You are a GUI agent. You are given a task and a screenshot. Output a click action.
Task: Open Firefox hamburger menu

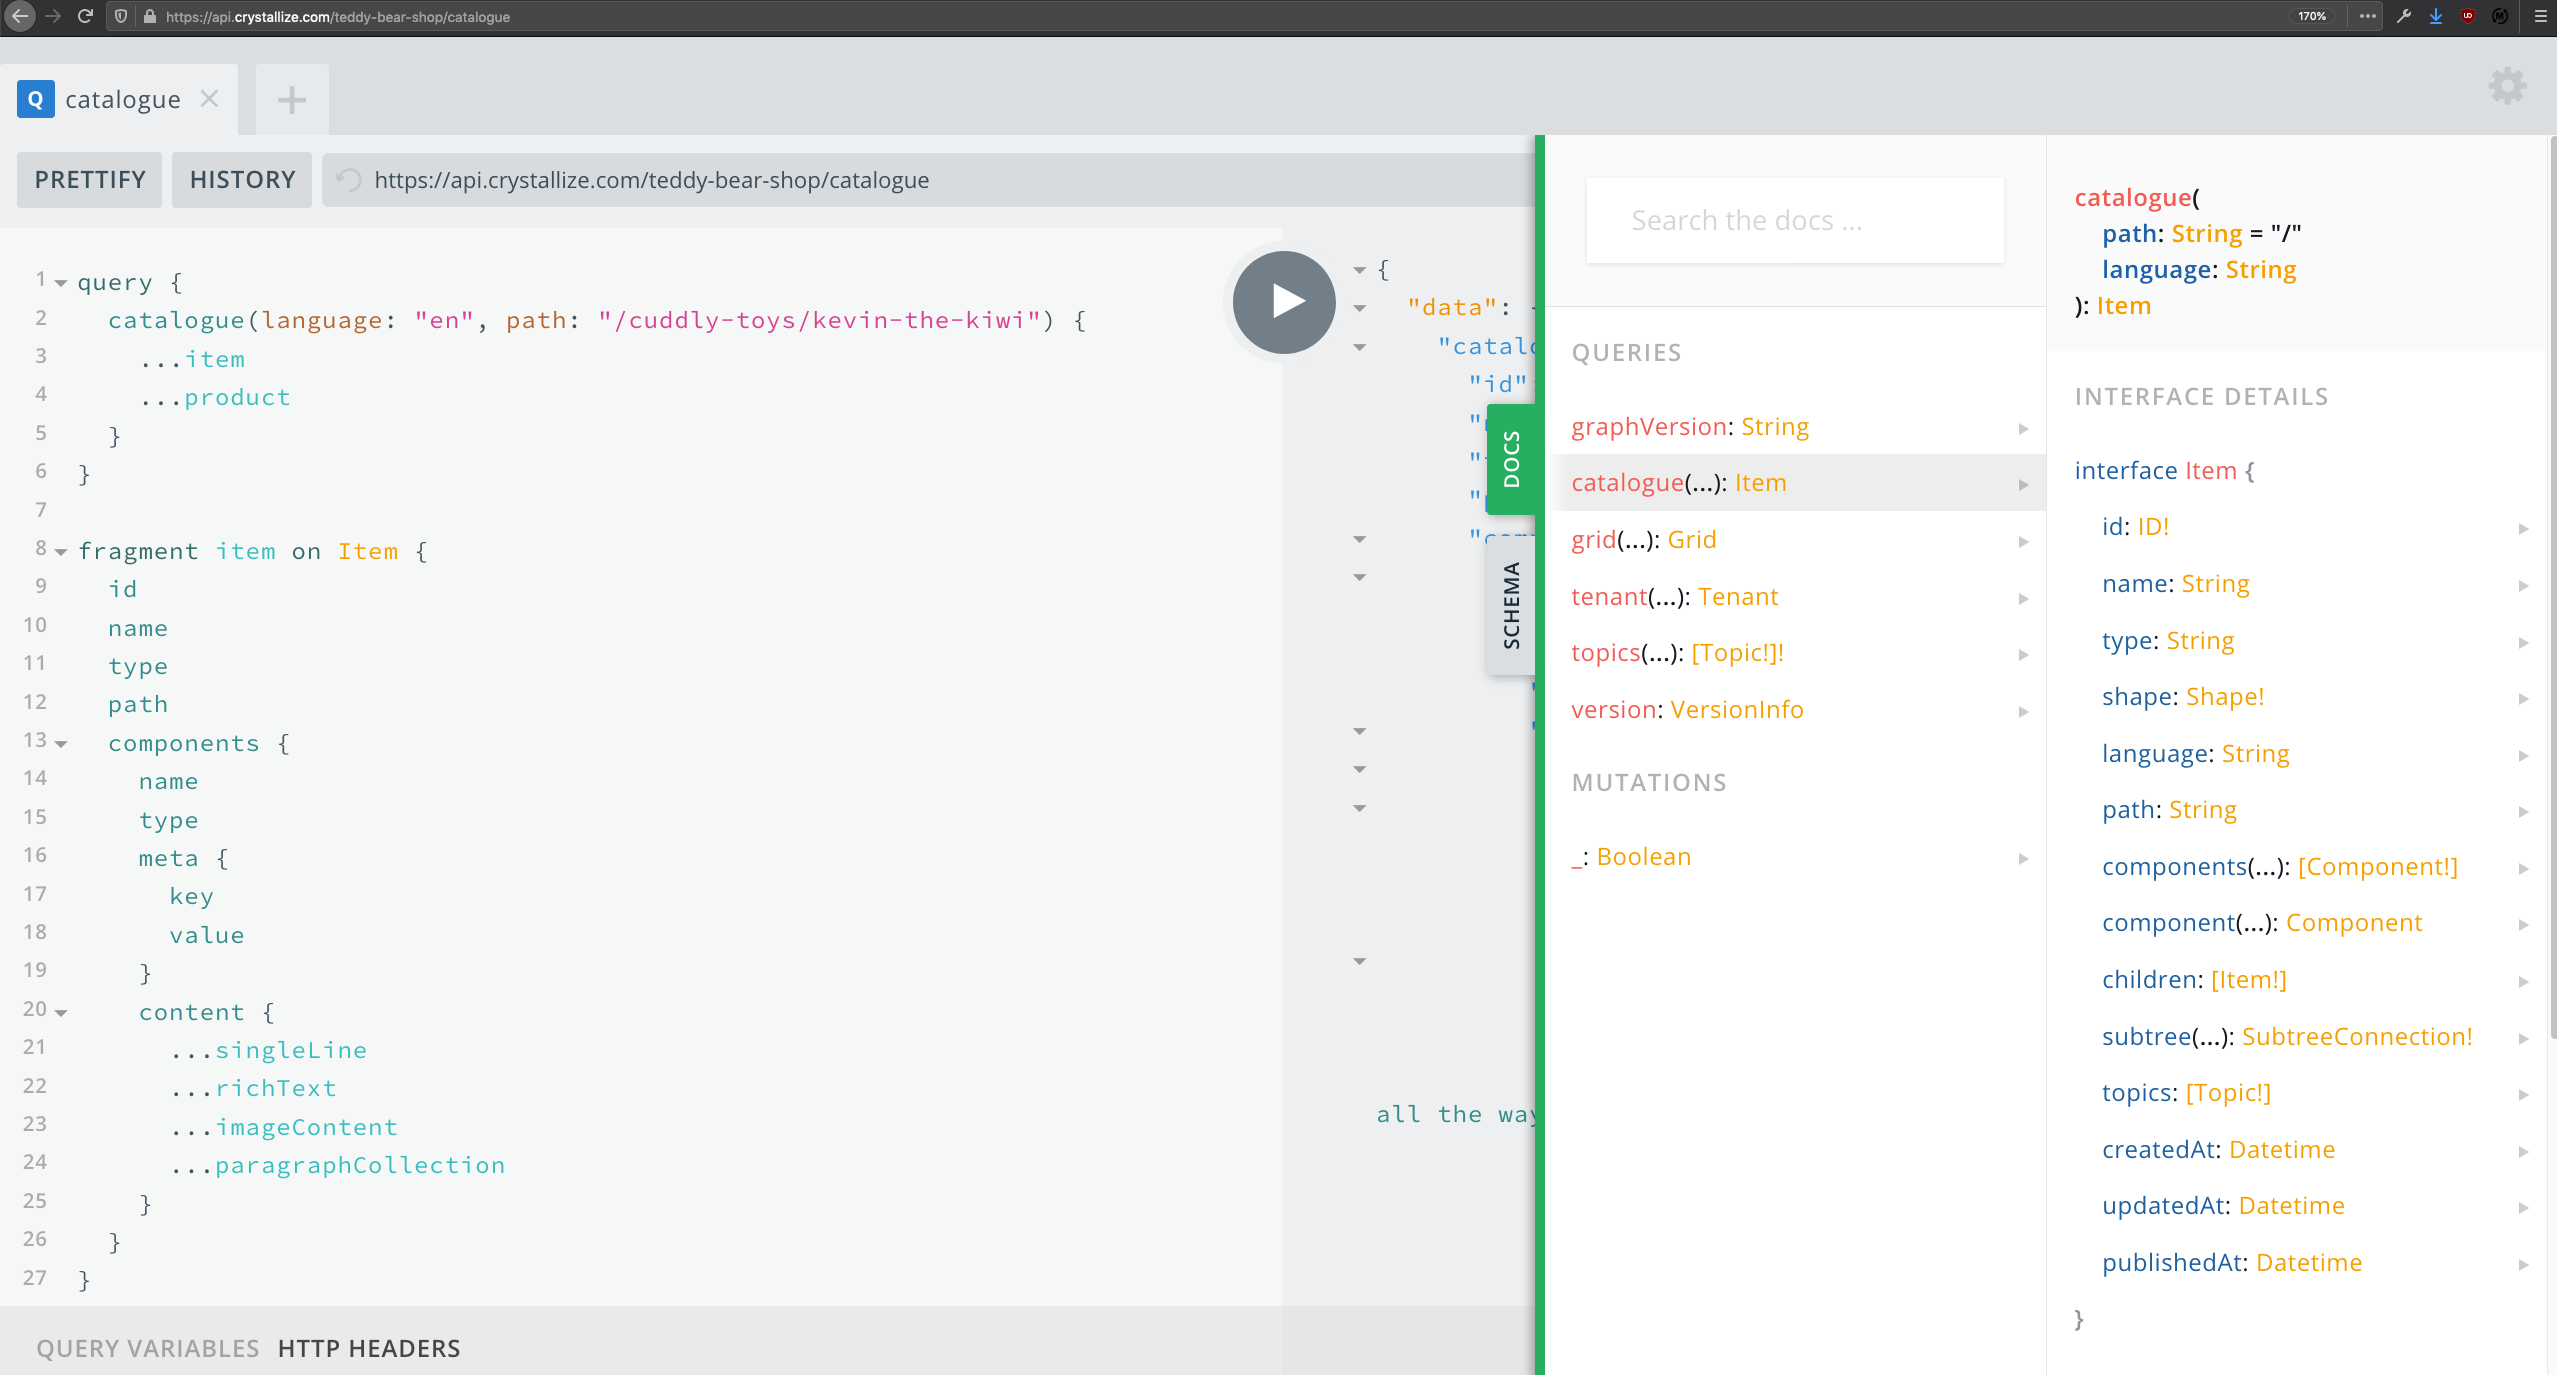2540,16
